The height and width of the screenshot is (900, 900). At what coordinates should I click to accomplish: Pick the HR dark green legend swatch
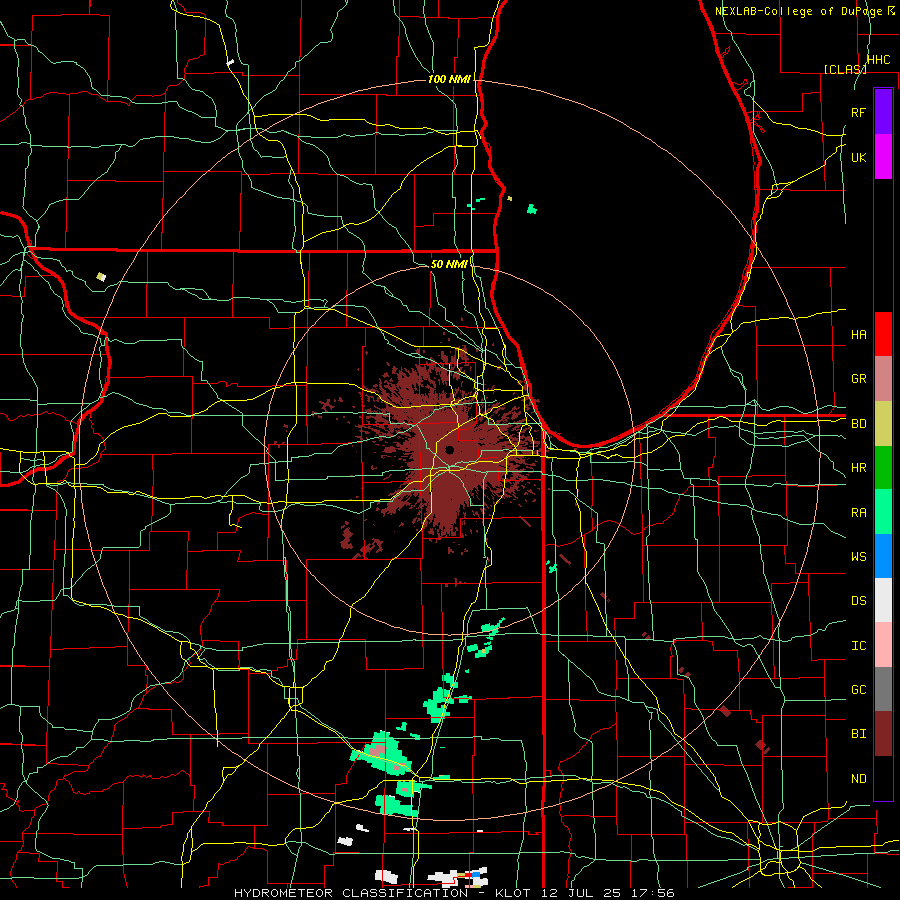[x=883, y=468]
